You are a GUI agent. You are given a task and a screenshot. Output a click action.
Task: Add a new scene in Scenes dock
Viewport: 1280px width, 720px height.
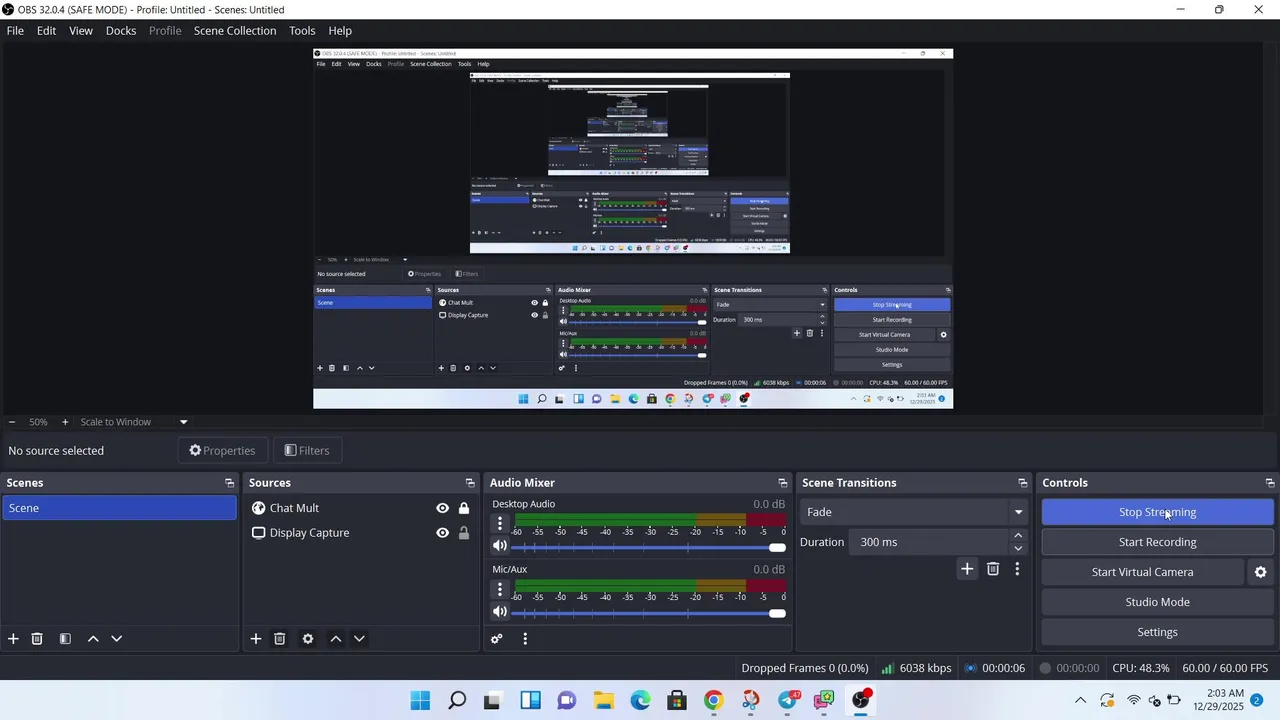coord(13,639)
